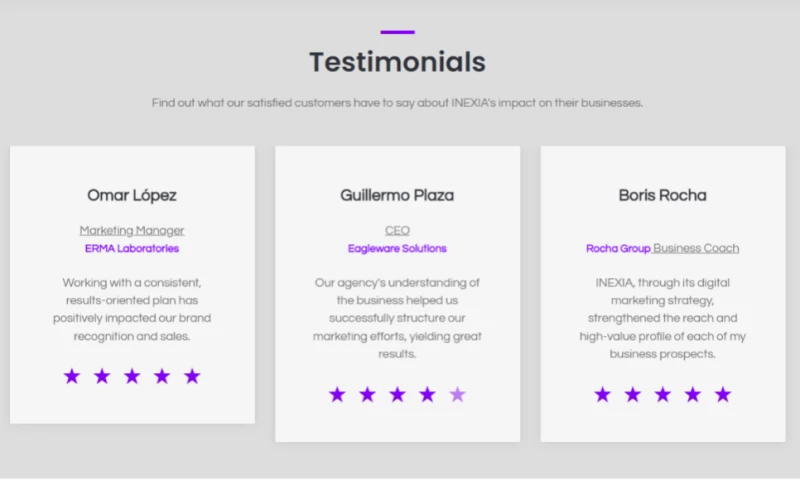Click the Marketing Manager underlined title
Screen dimensions: 800x480
132,230
